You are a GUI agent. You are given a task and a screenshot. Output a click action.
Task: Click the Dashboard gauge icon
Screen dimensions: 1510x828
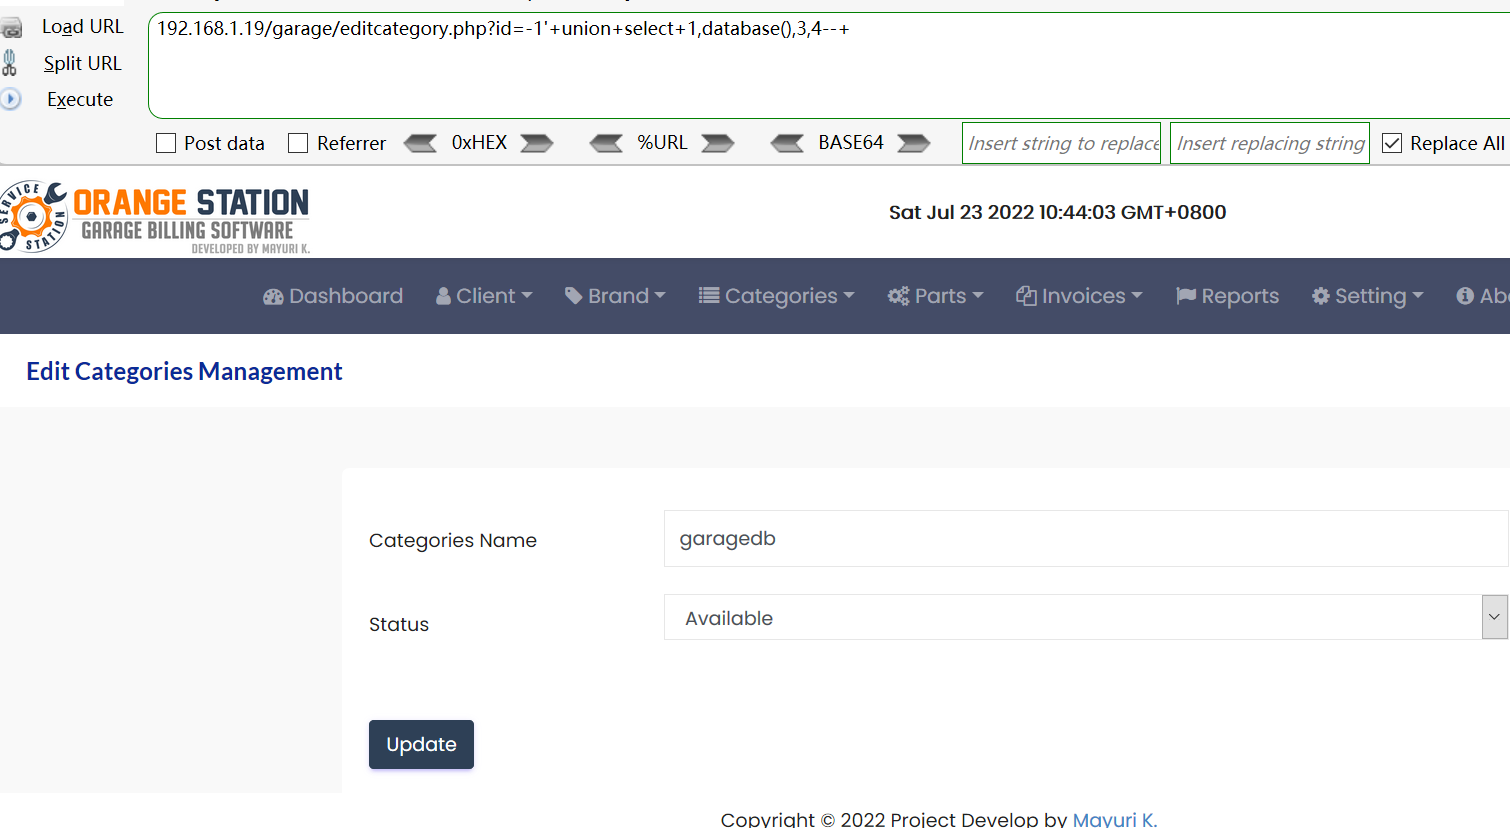click(273, 296)
